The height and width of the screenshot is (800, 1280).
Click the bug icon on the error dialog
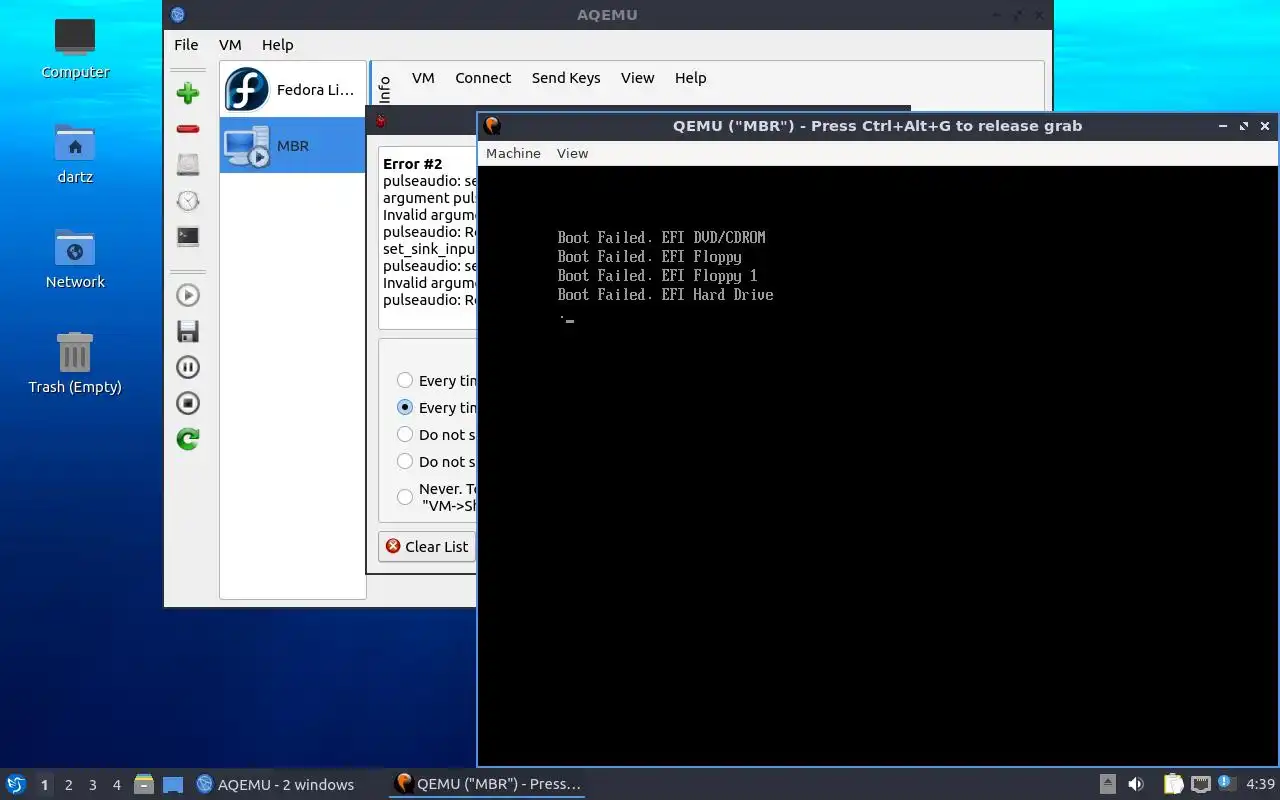pyautogui.click(x=380, y=121)
